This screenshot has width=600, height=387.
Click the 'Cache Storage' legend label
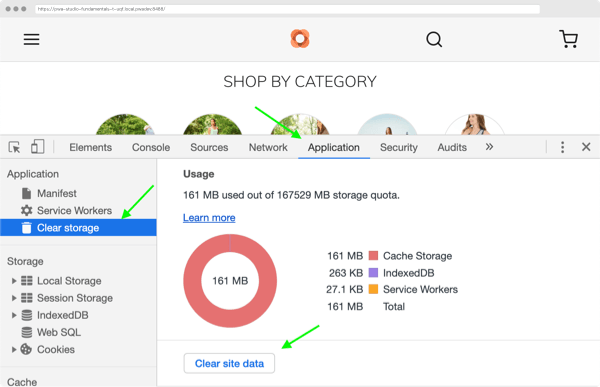click(x=417, y=256)
